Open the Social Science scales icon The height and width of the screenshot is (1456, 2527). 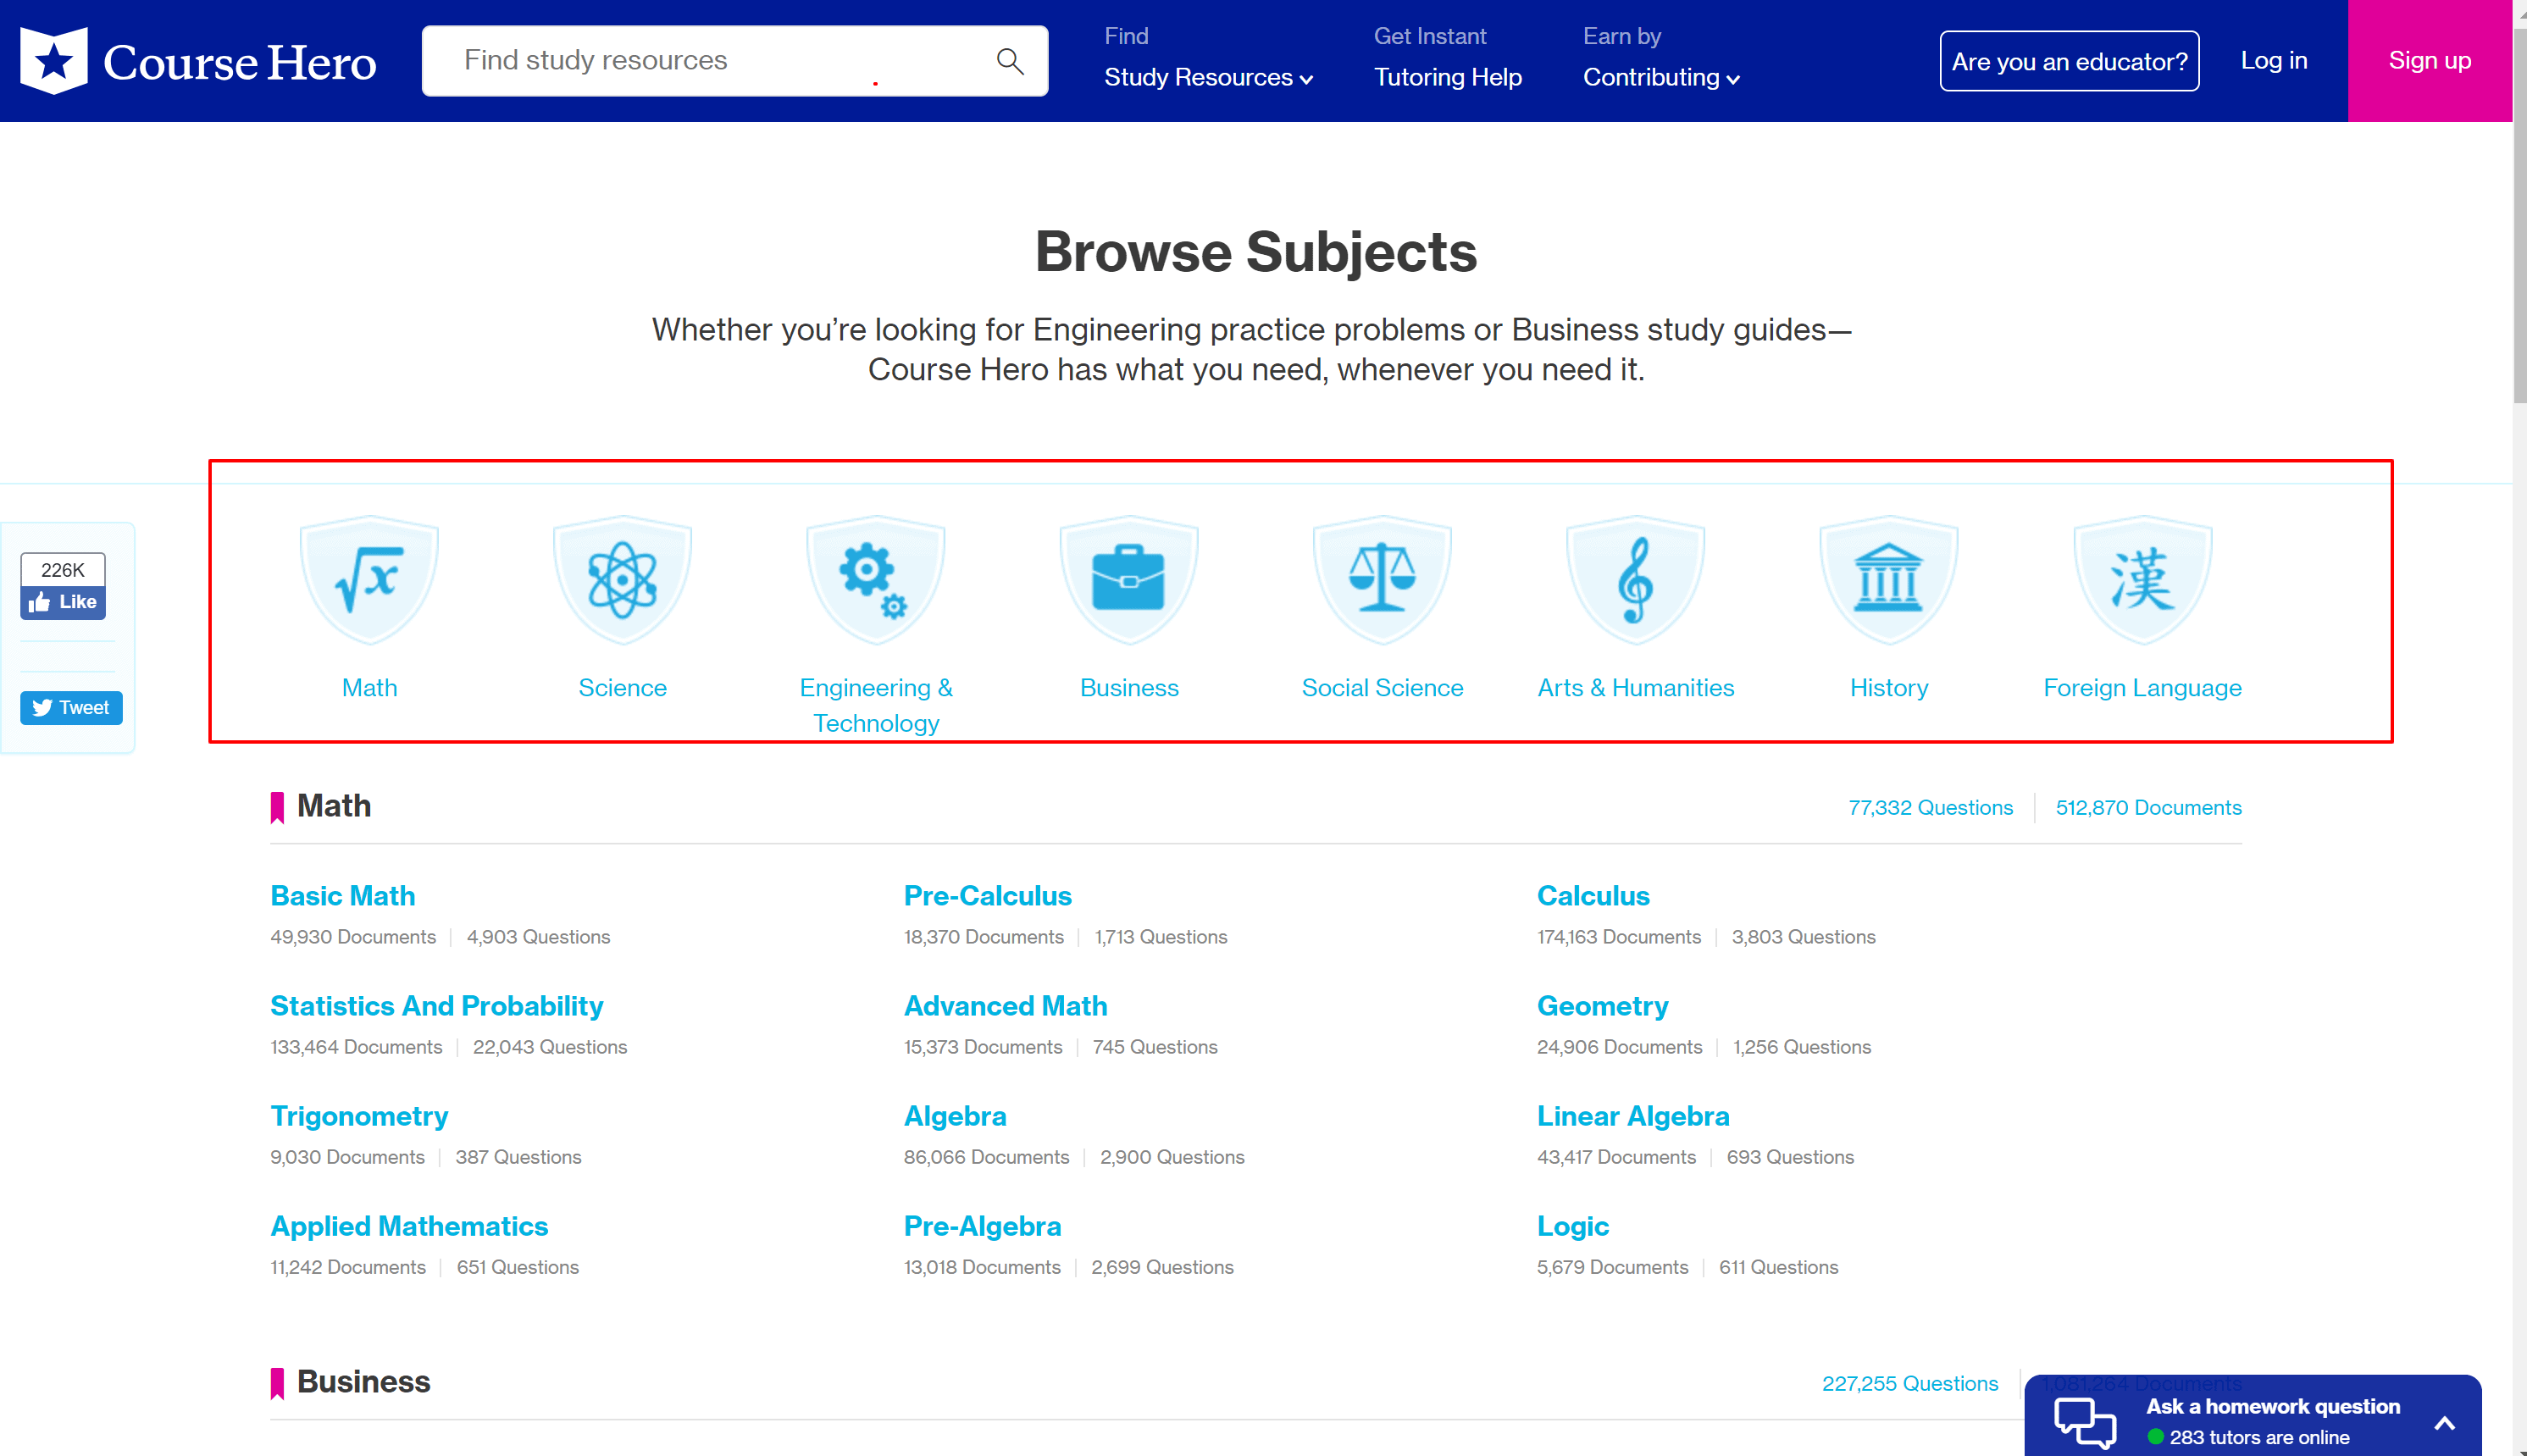pyautogui.click(x=1382, y=579)
